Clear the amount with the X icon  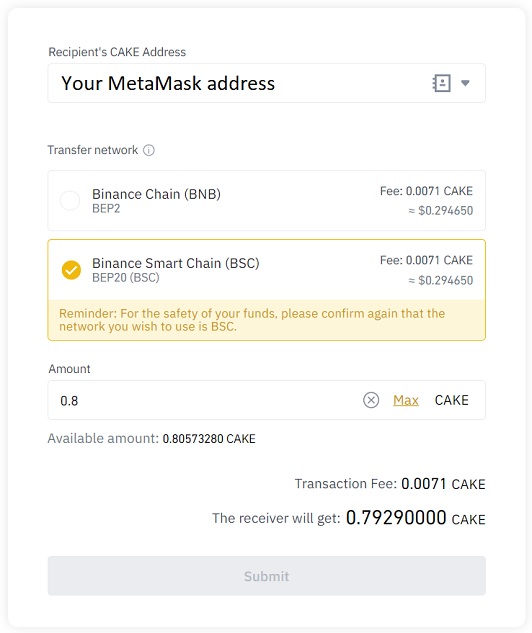[x=371, y=400]
